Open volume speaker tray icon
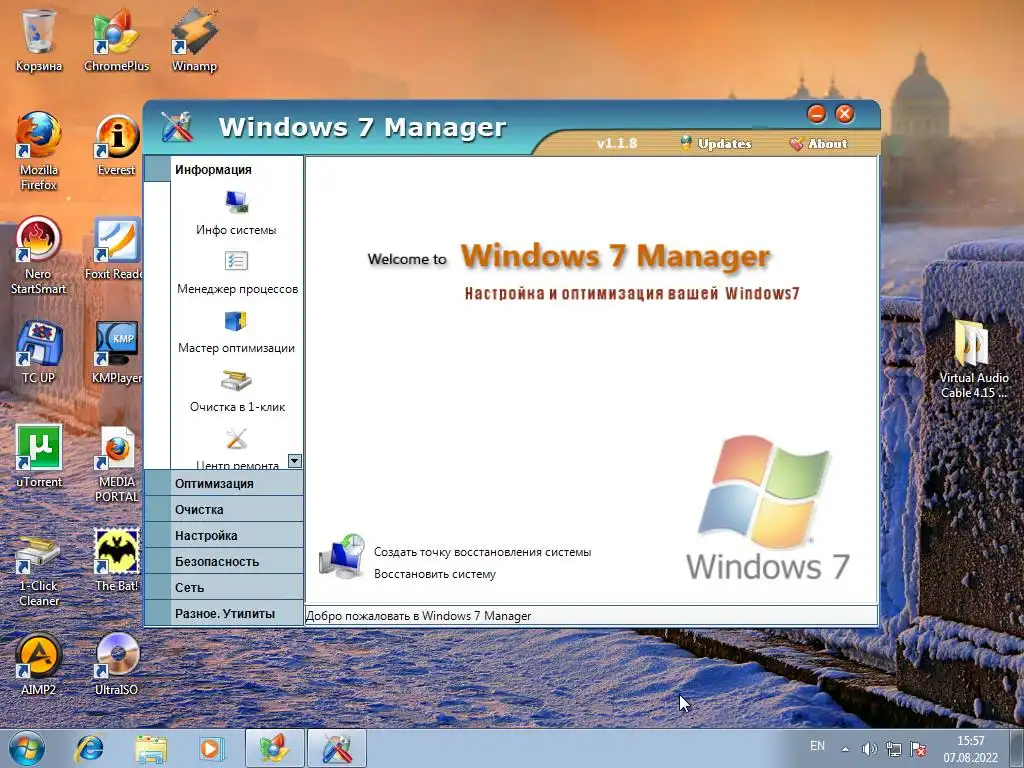 tap(869, 749)
